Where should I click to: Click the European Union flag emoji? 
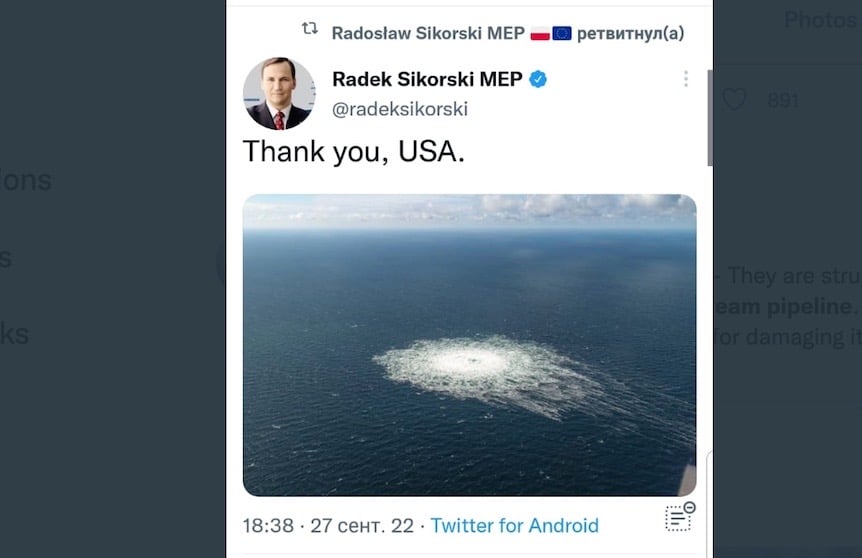562,33
